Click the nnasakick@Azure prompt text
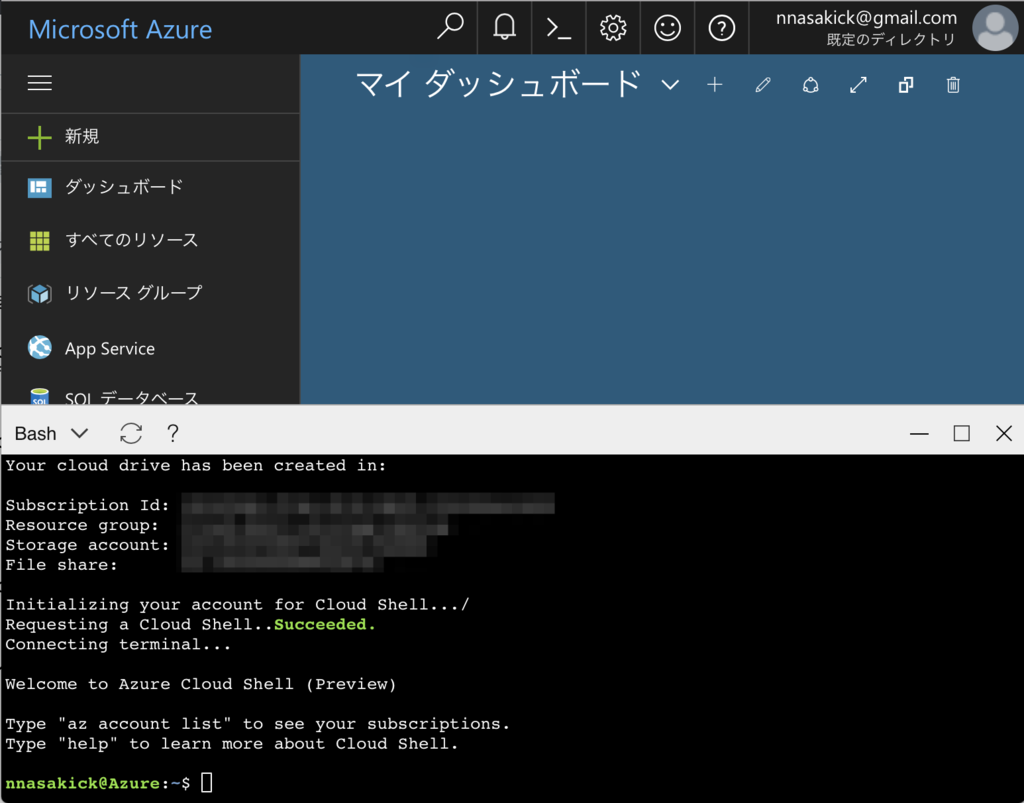Viewport: 1024px width, 803px height. 82,783
